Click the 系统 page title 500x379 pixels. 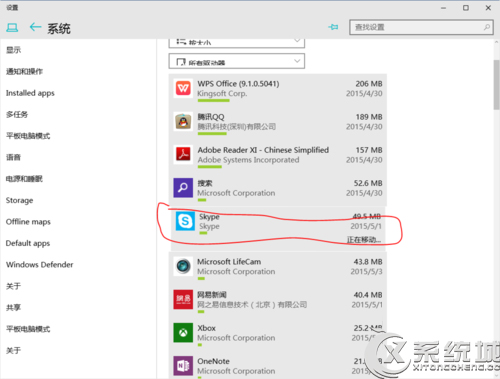59,29
